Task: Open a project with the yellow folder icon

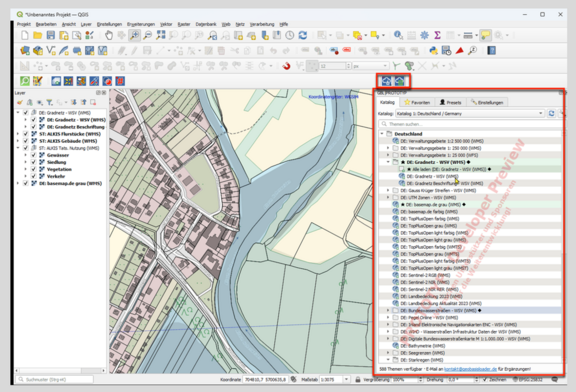Action: (x=37, y=35)
